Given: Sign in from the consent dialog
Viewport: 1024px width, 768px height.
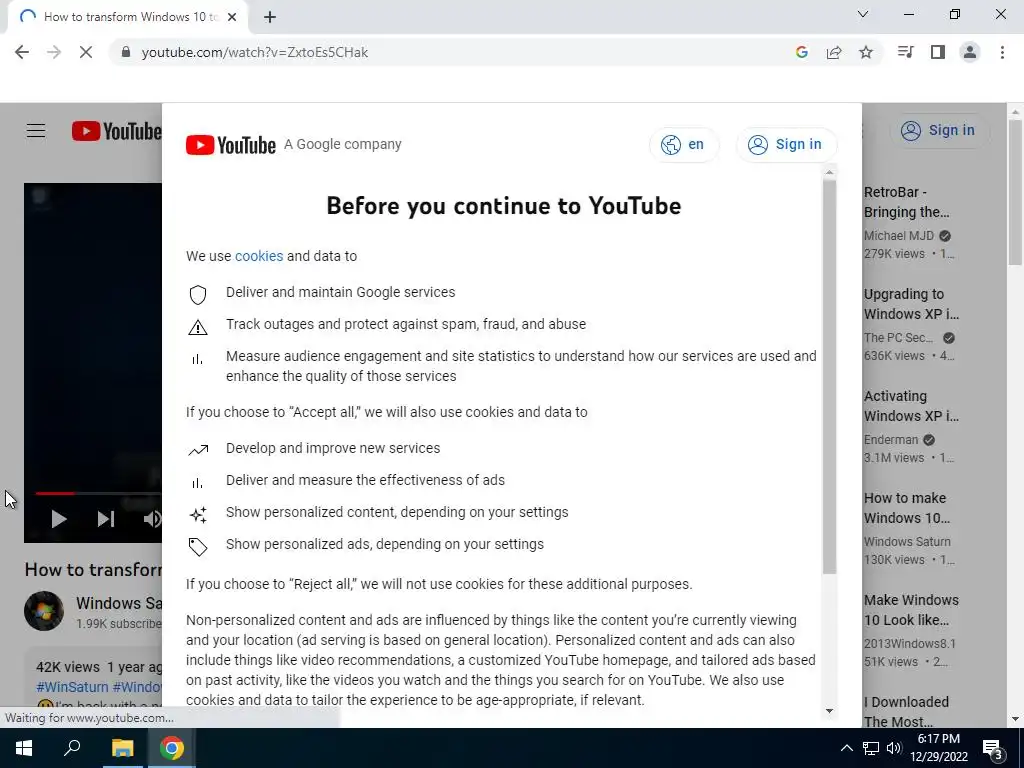Looking at the screenshot, I should tap(786, 144).
